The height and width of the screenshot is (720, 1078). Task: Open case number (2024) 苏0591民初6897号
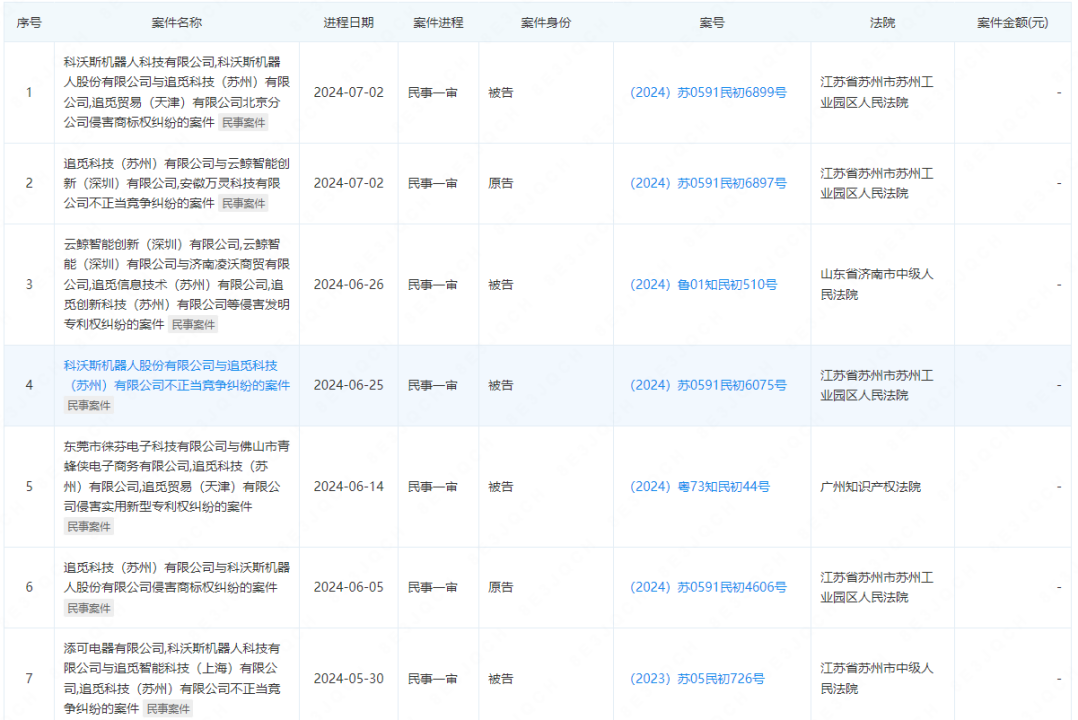[708, 184]
